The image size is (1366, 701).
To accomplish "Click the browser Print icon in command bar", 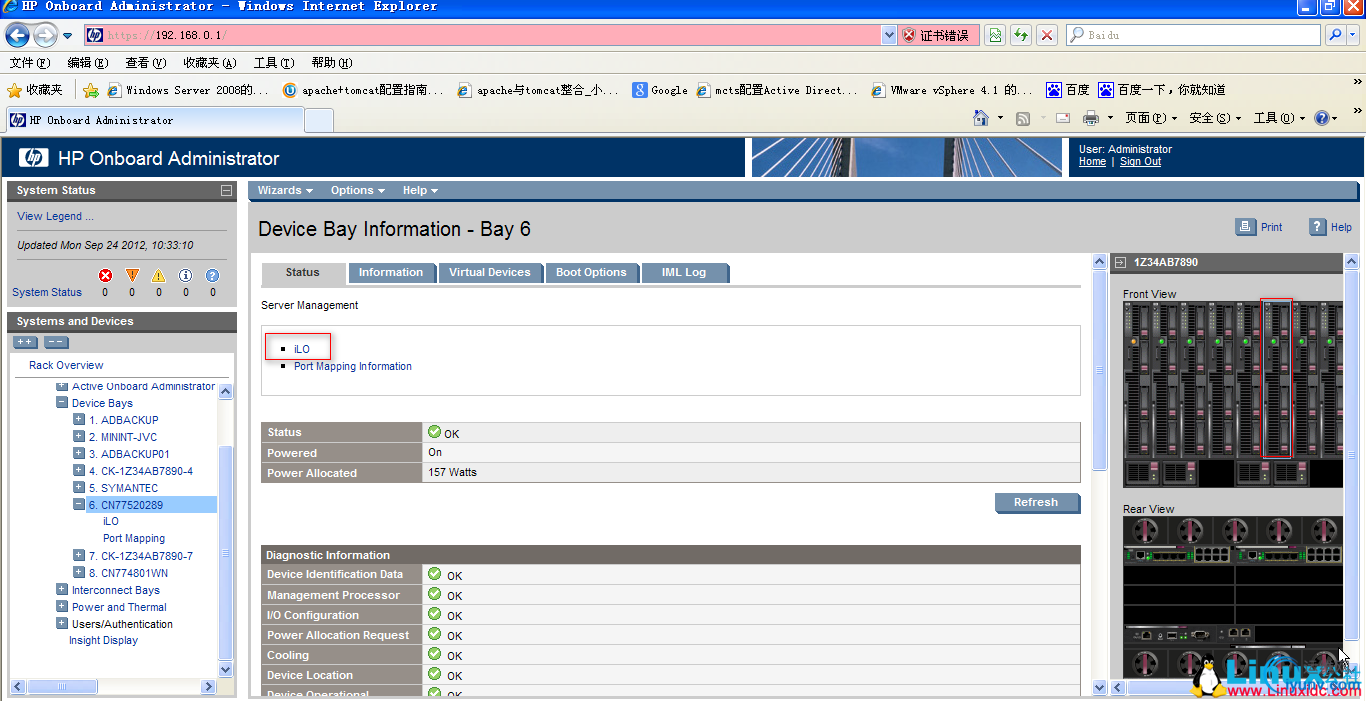I will point(1091,118).
